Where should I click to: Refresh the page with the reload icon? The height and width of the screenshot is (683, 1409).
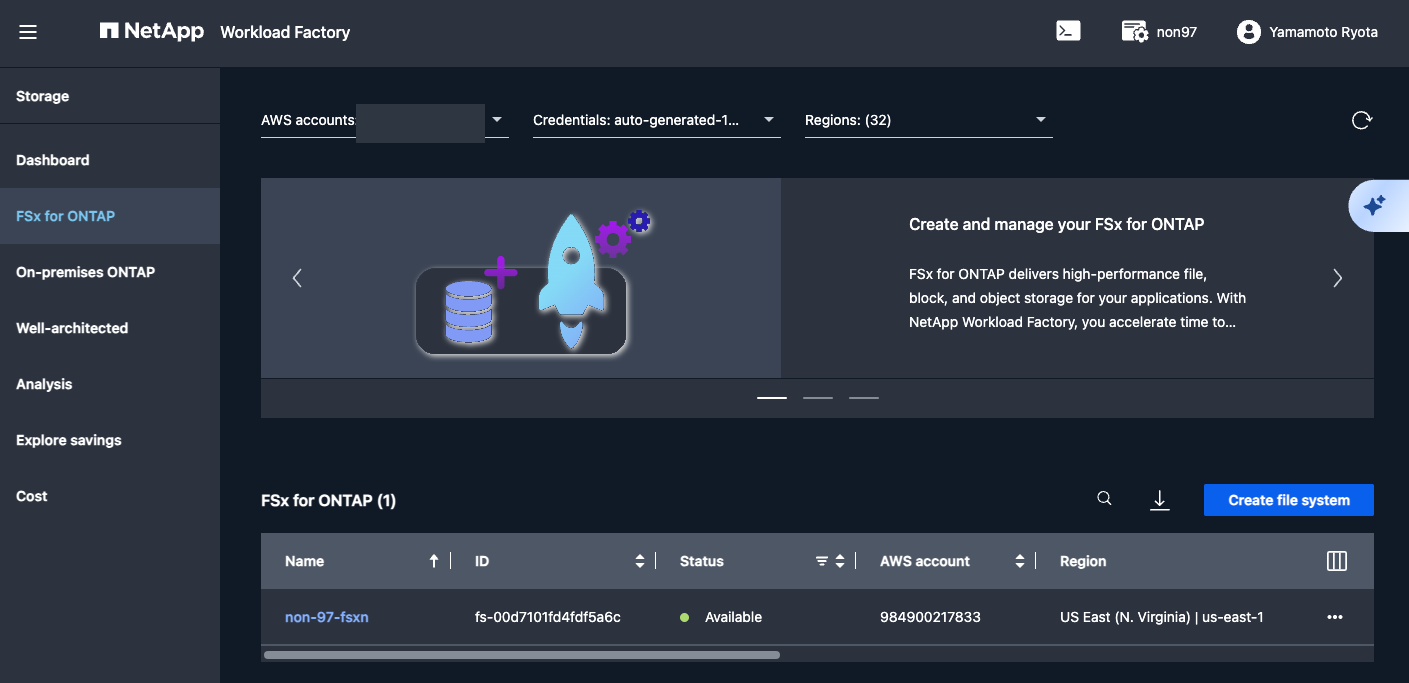tap(1361, 120)
